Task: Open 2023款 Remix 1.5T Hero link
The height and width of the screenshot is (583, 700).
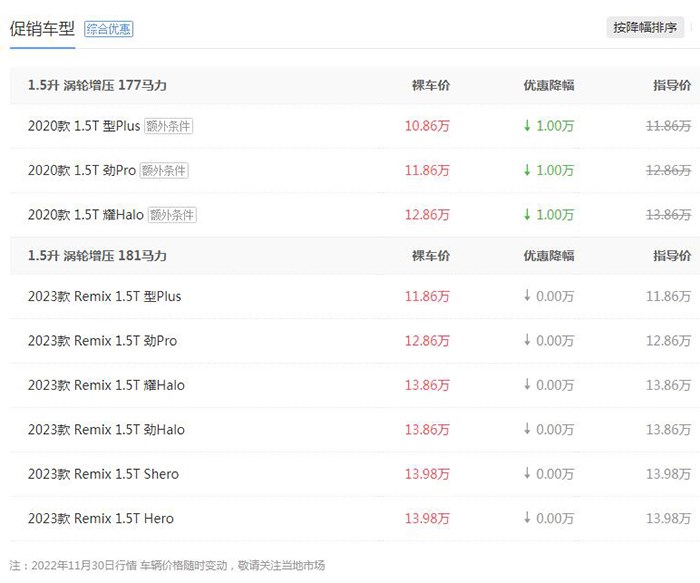Action: (x=101, y=519)
